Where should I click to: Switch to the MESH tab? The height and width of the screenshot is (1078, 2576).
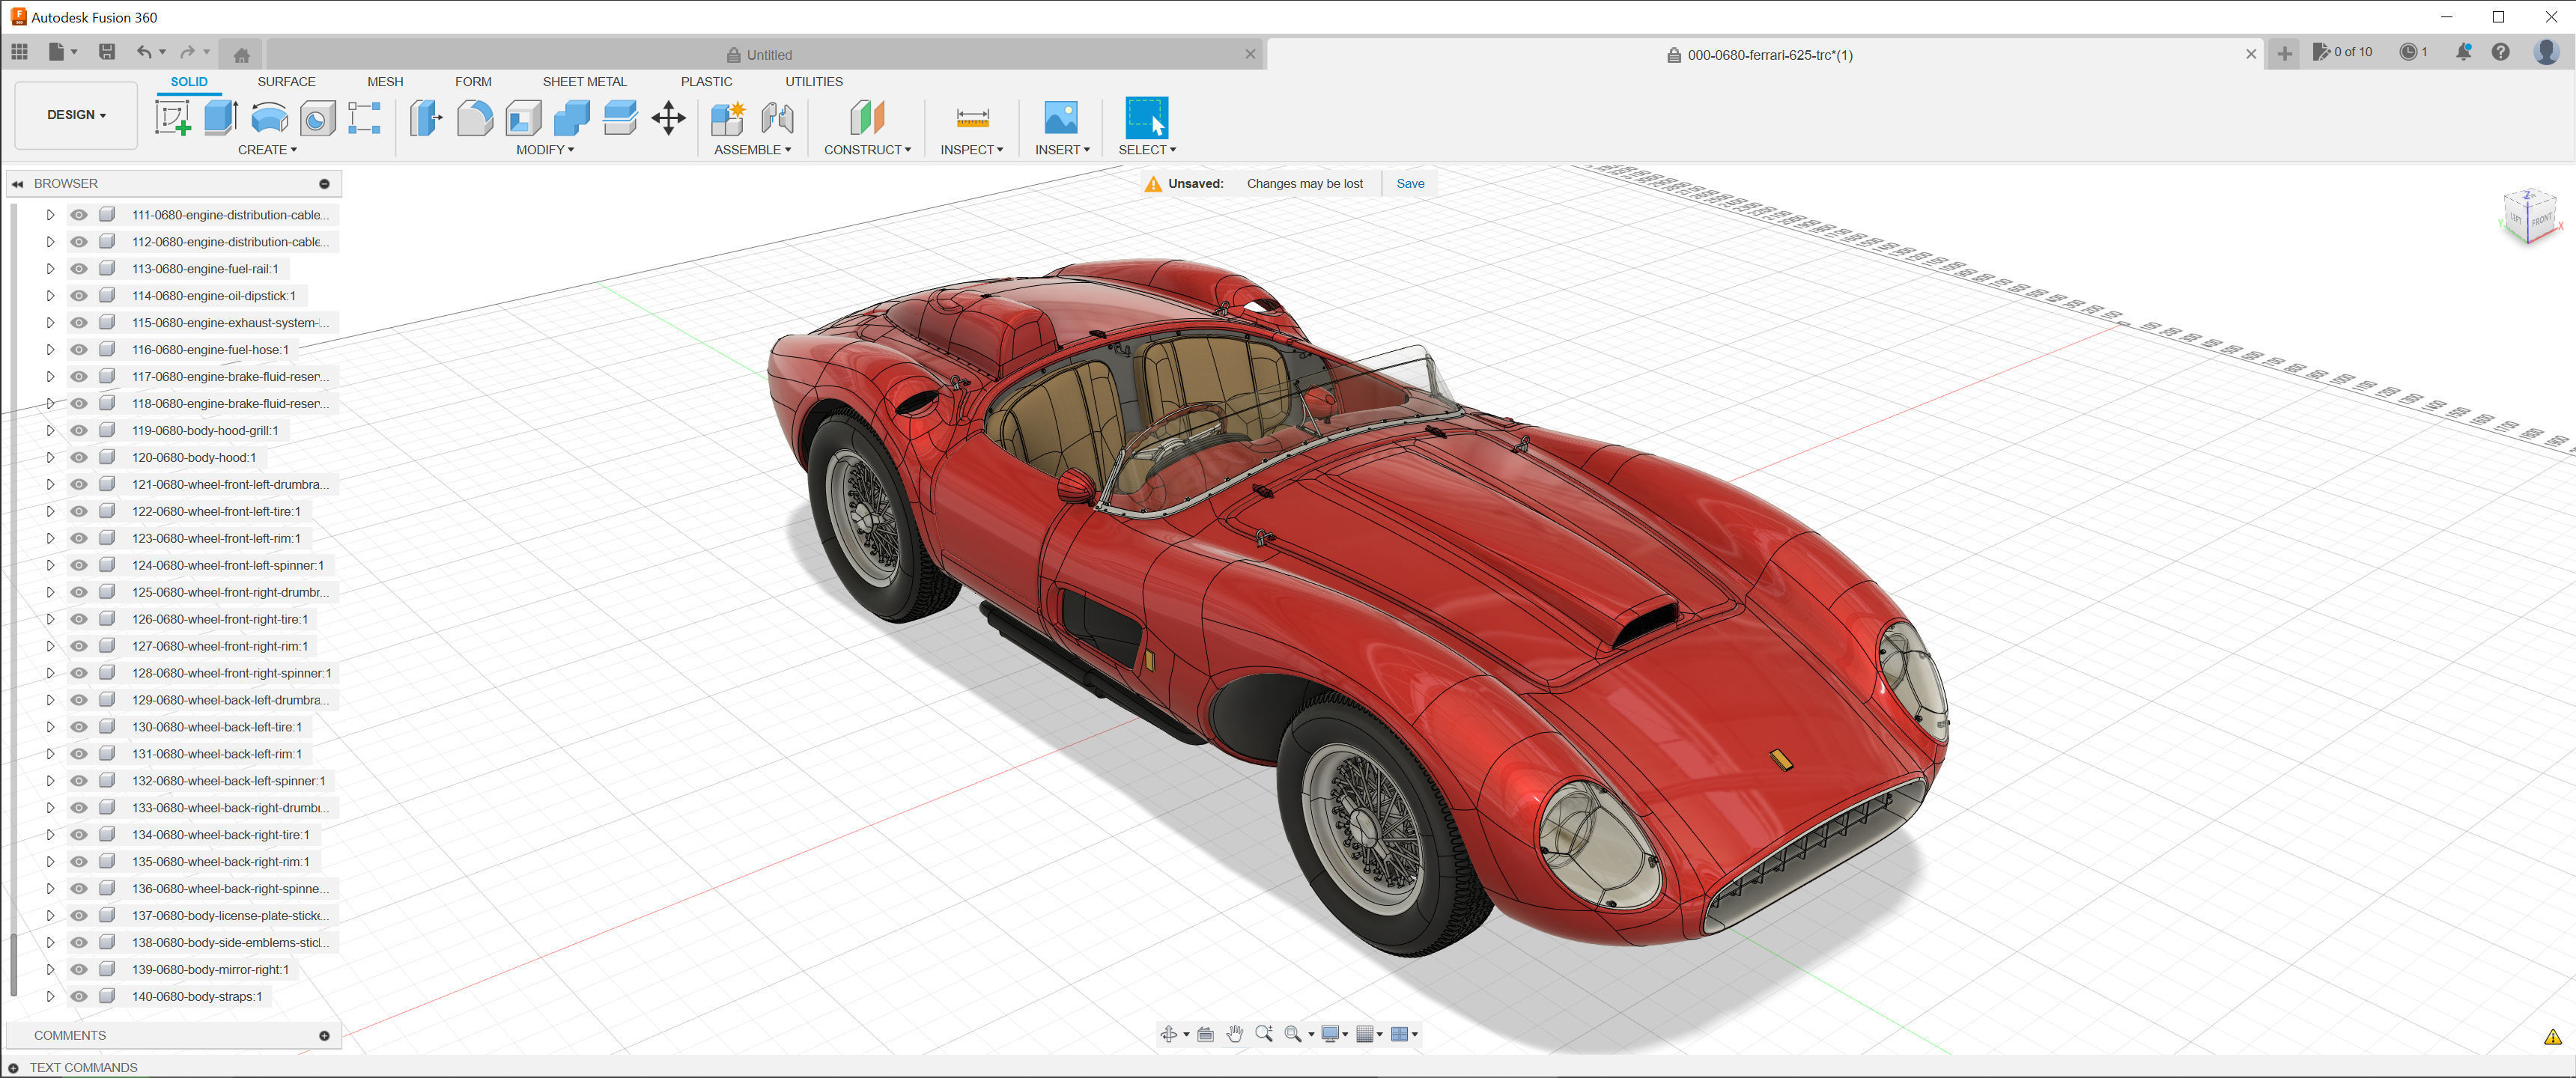coord(385,82)
